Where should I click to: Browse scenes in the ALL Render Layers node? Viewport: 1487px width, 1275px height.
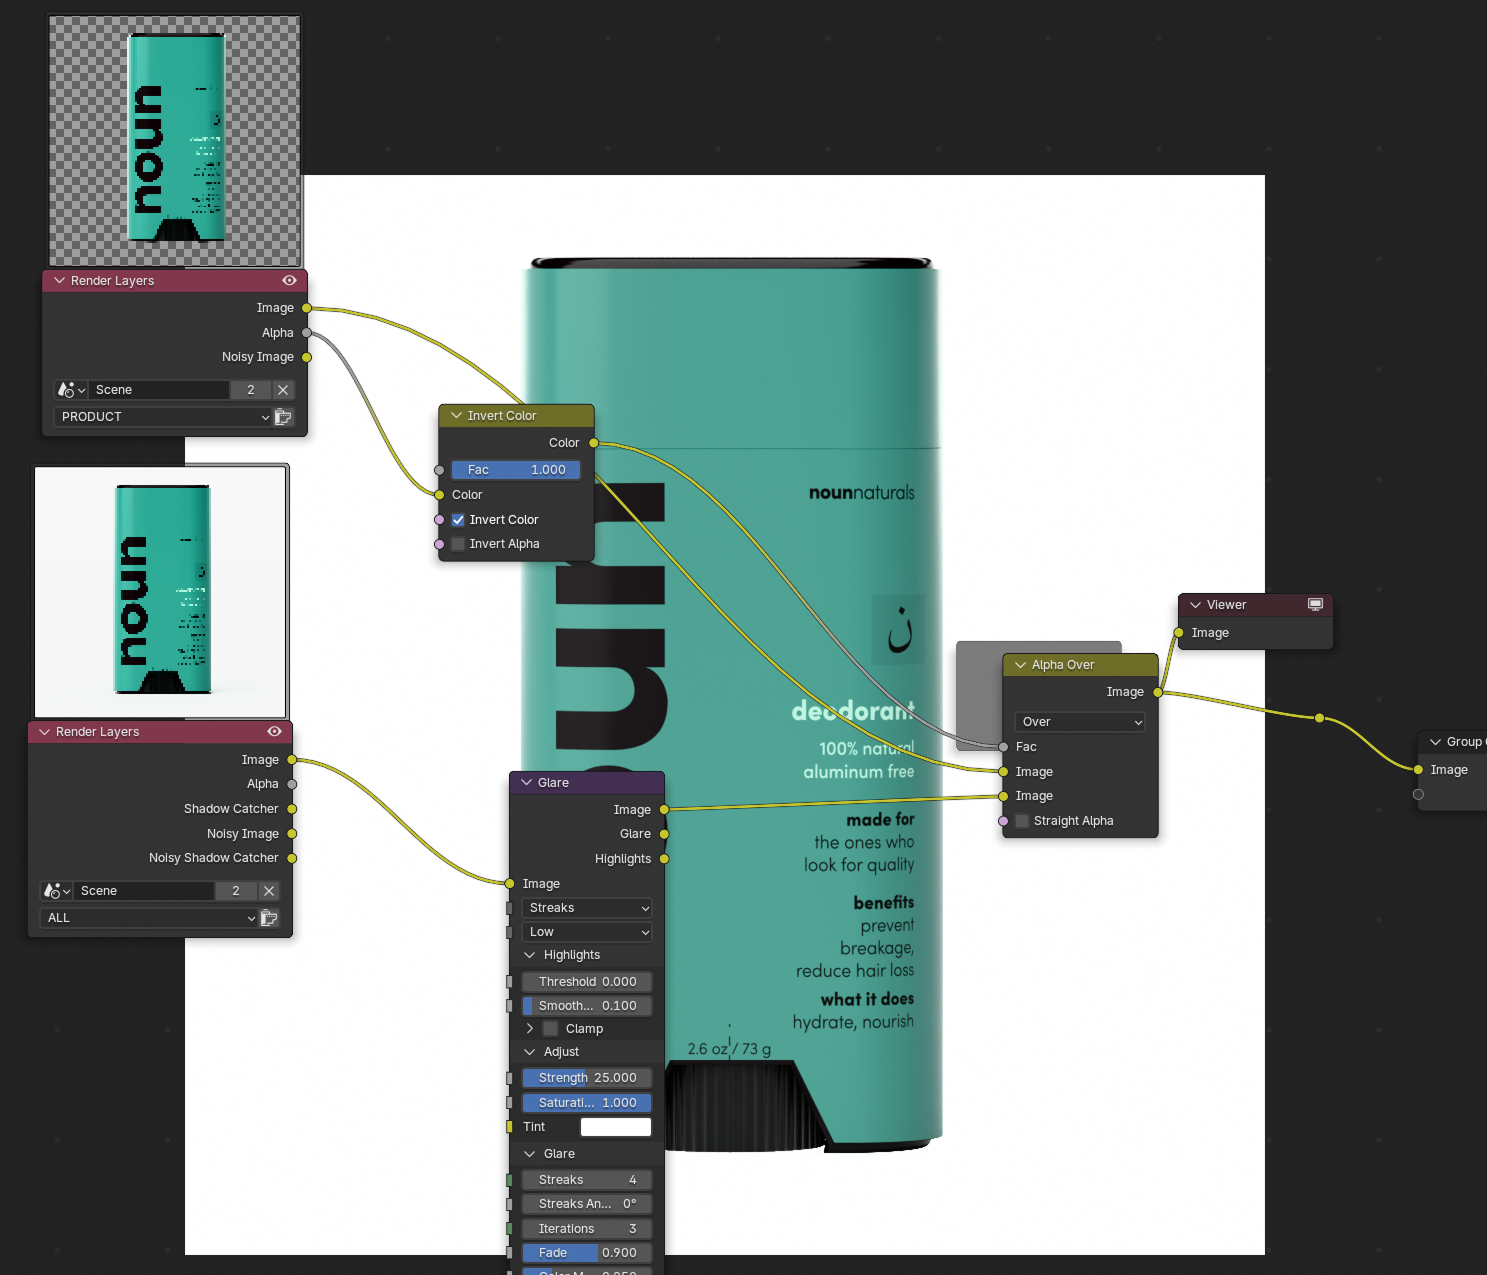click(56, 891)
